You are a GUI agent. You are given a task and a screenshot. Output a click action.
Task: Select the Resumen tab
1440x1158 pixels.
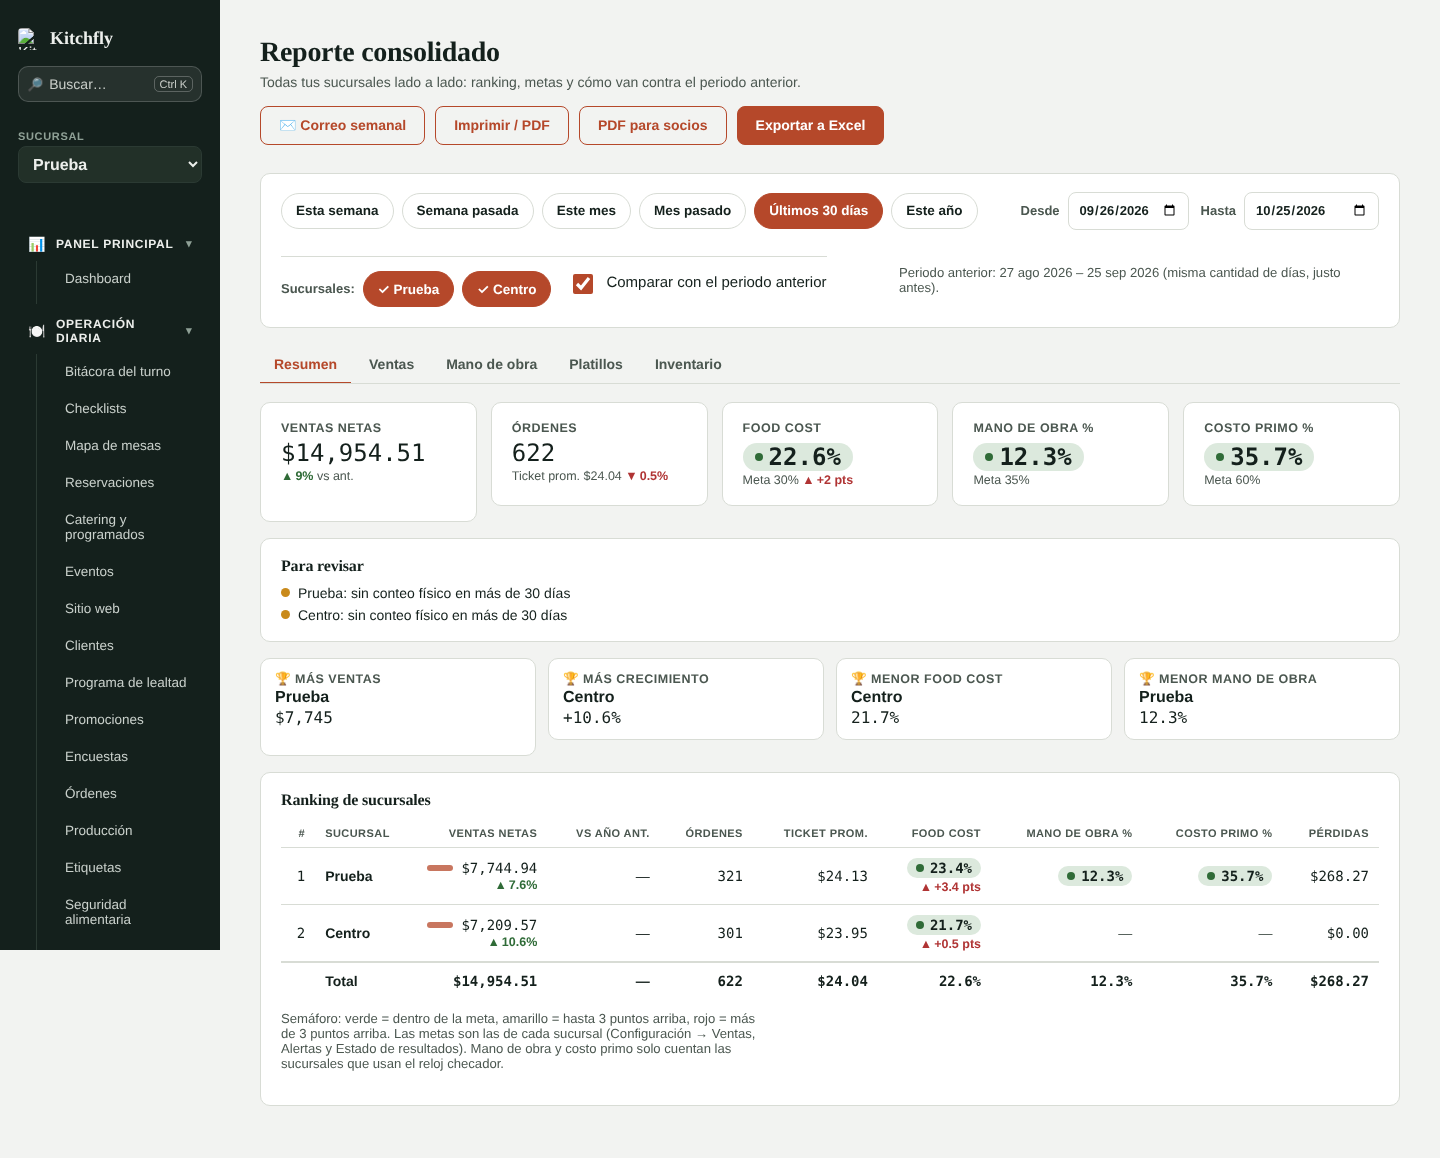pos(305,364)
